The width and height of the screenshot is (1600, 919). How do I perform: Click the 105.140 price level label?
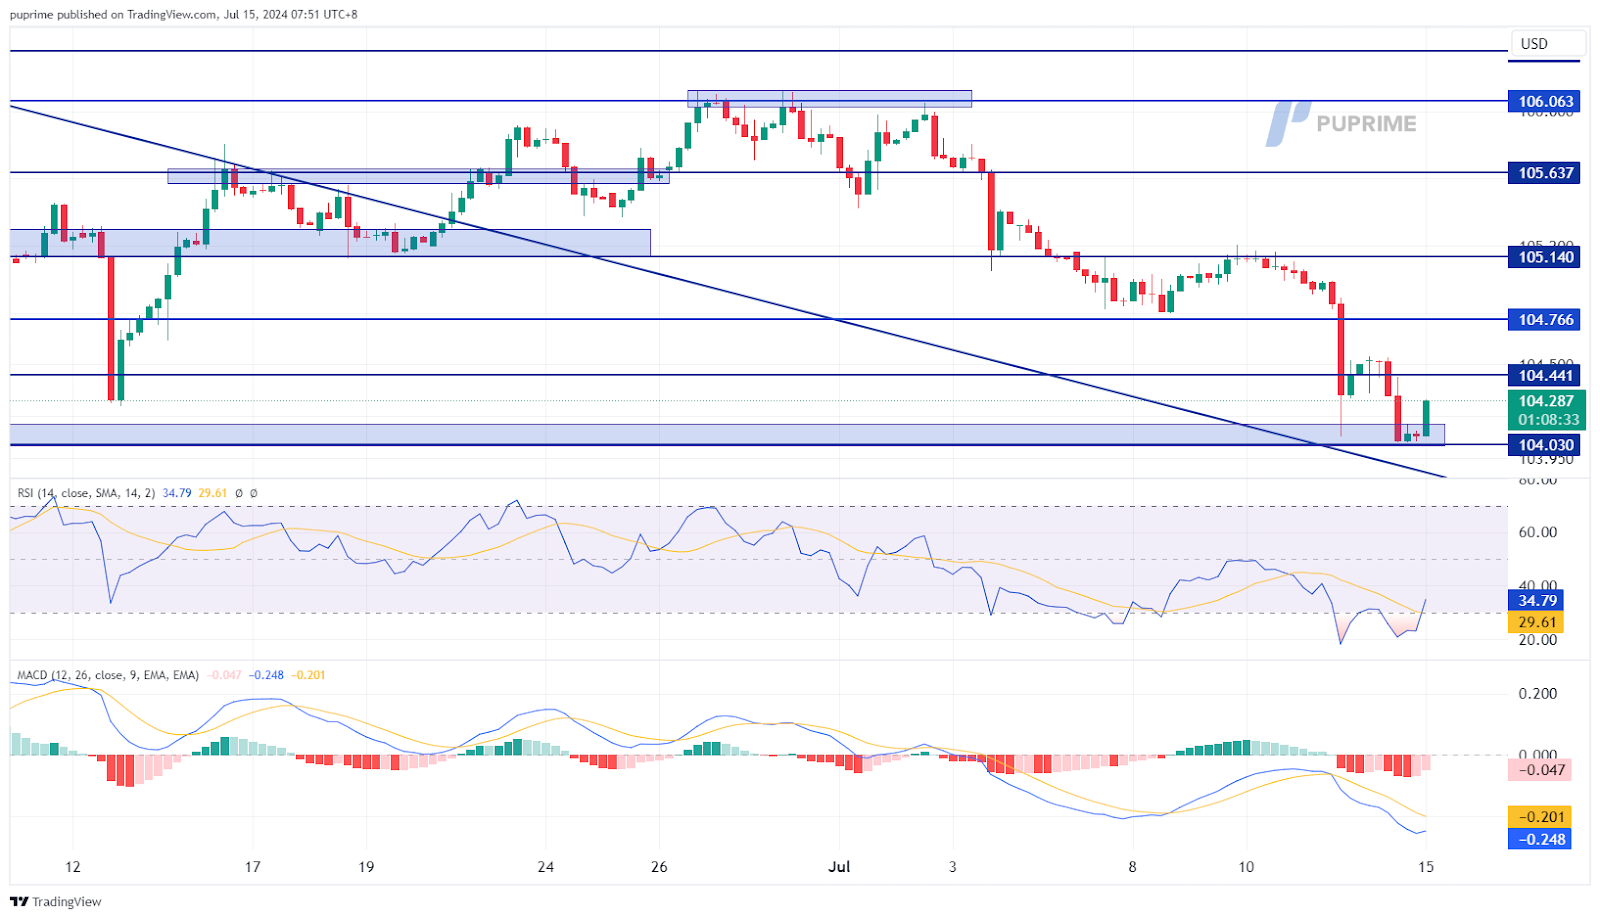click(x=1545, y=257)
